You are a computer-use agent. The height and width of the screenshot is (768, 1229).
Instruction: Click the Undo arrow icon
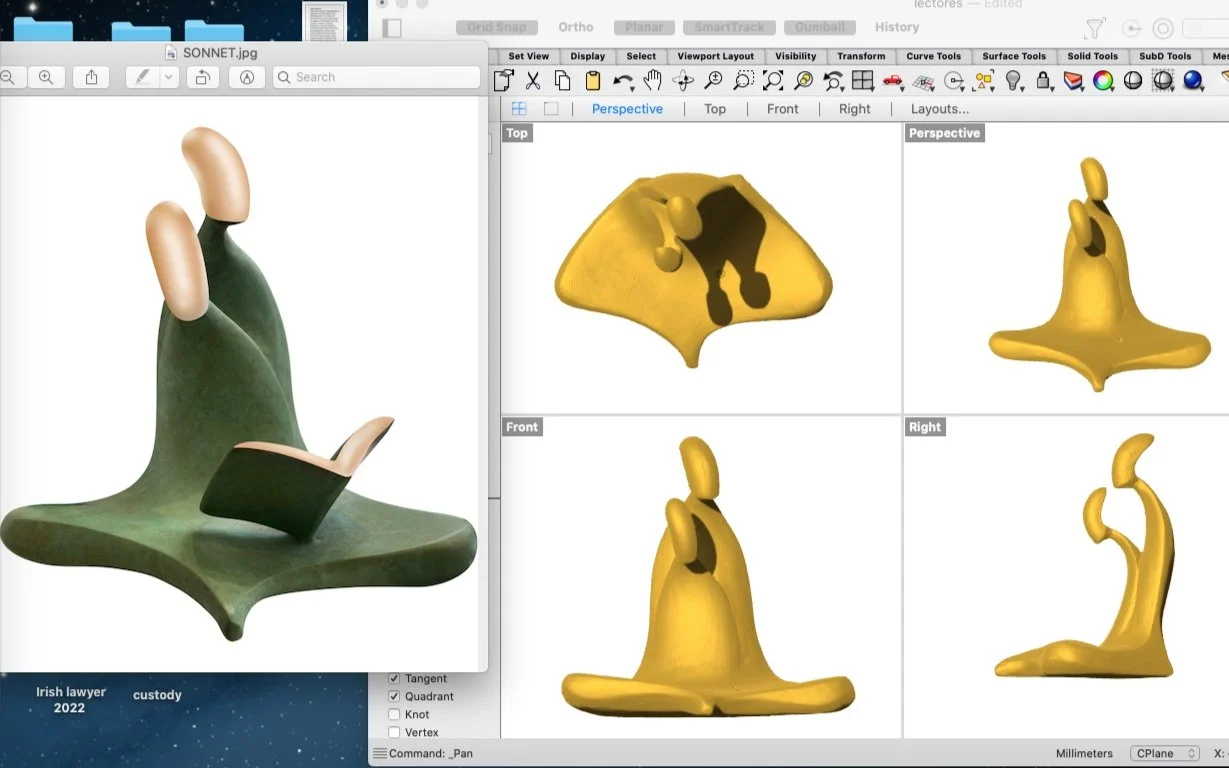tap(623, 81)
